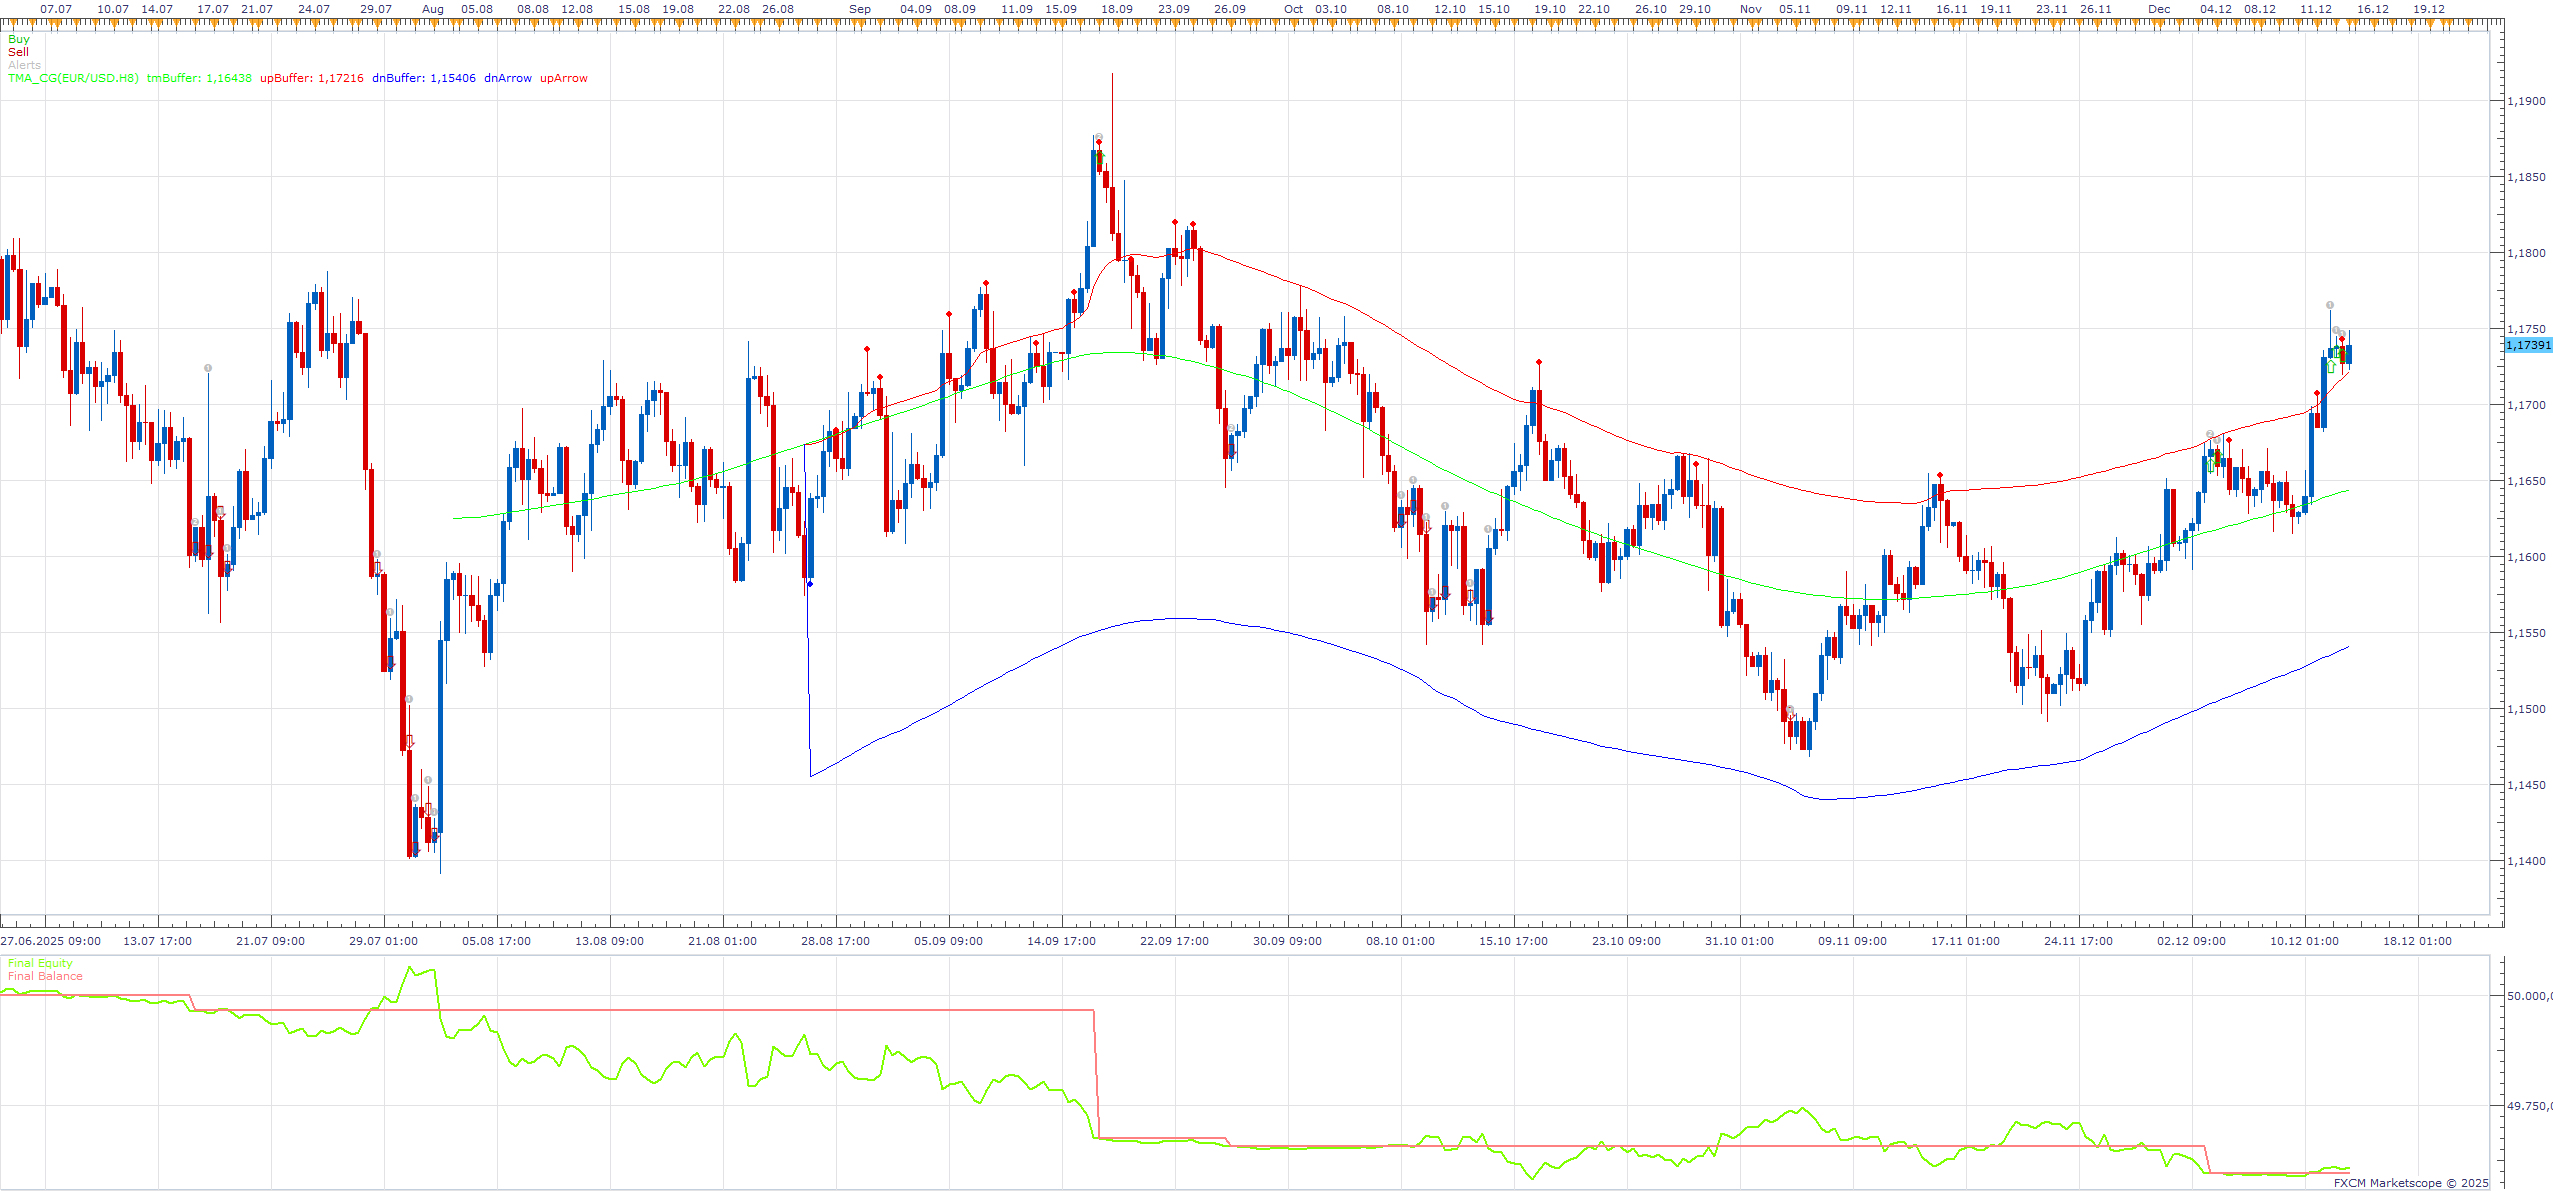The width and height of the screenshot is (2555, 1191).
Task: Click the "17.11 01:00" time axis label
Action: coord(1965,941)
